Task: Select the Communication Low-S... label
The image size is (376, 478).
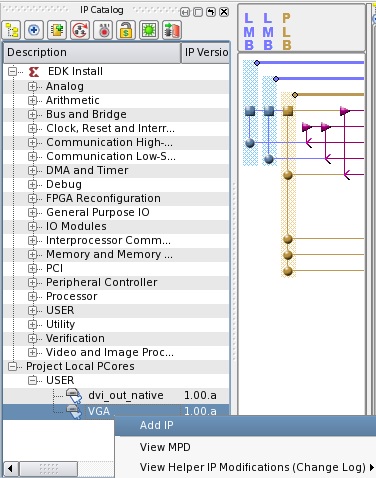Action: [111, 156]
